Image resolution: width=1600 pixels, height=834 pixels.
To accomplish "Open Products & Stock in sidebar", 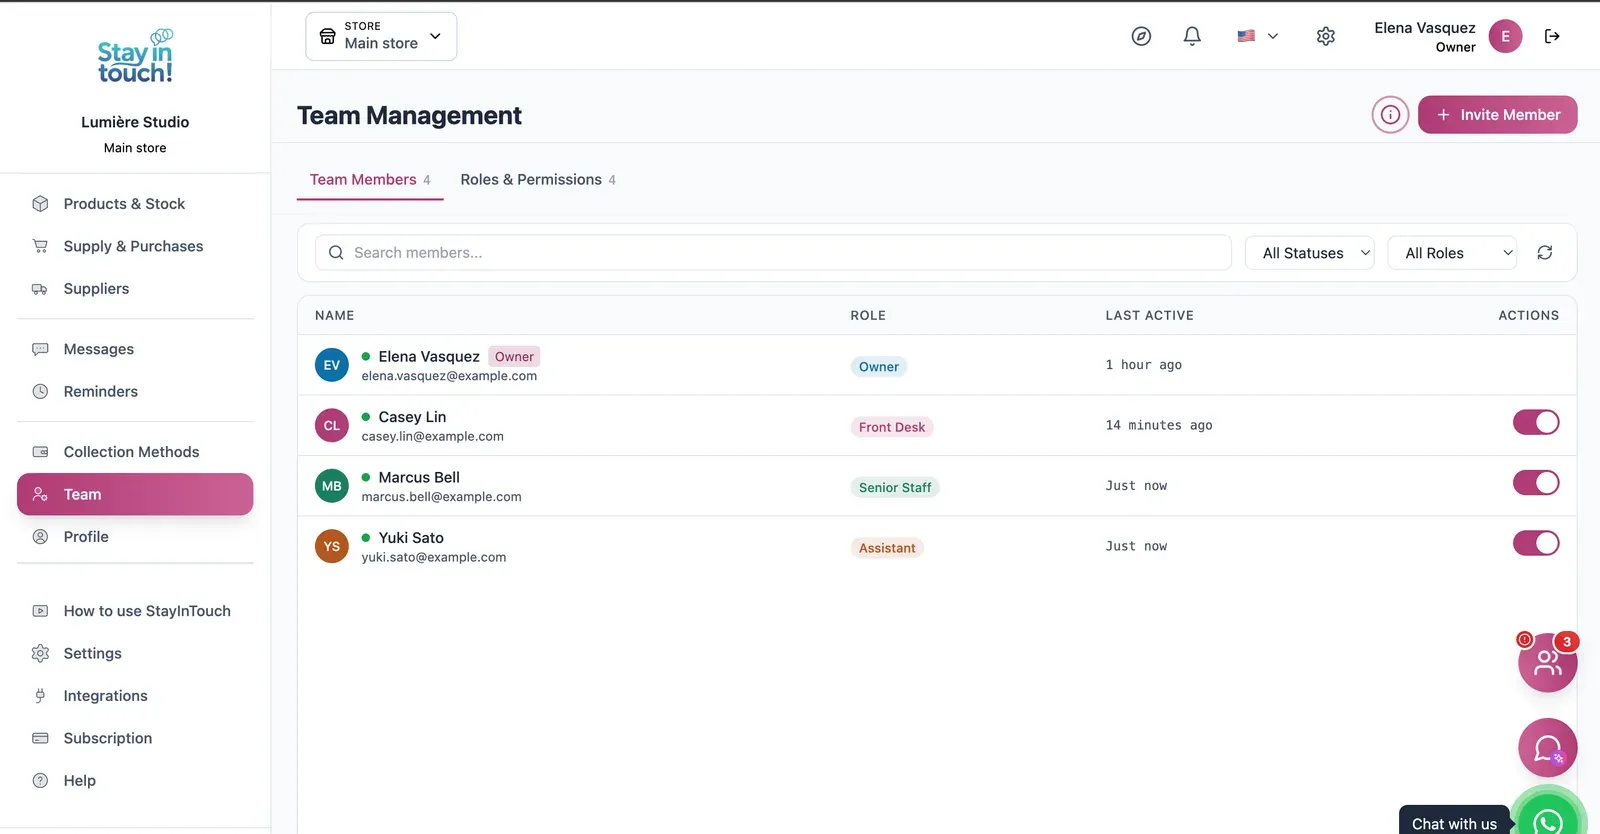I will point(135,204).
